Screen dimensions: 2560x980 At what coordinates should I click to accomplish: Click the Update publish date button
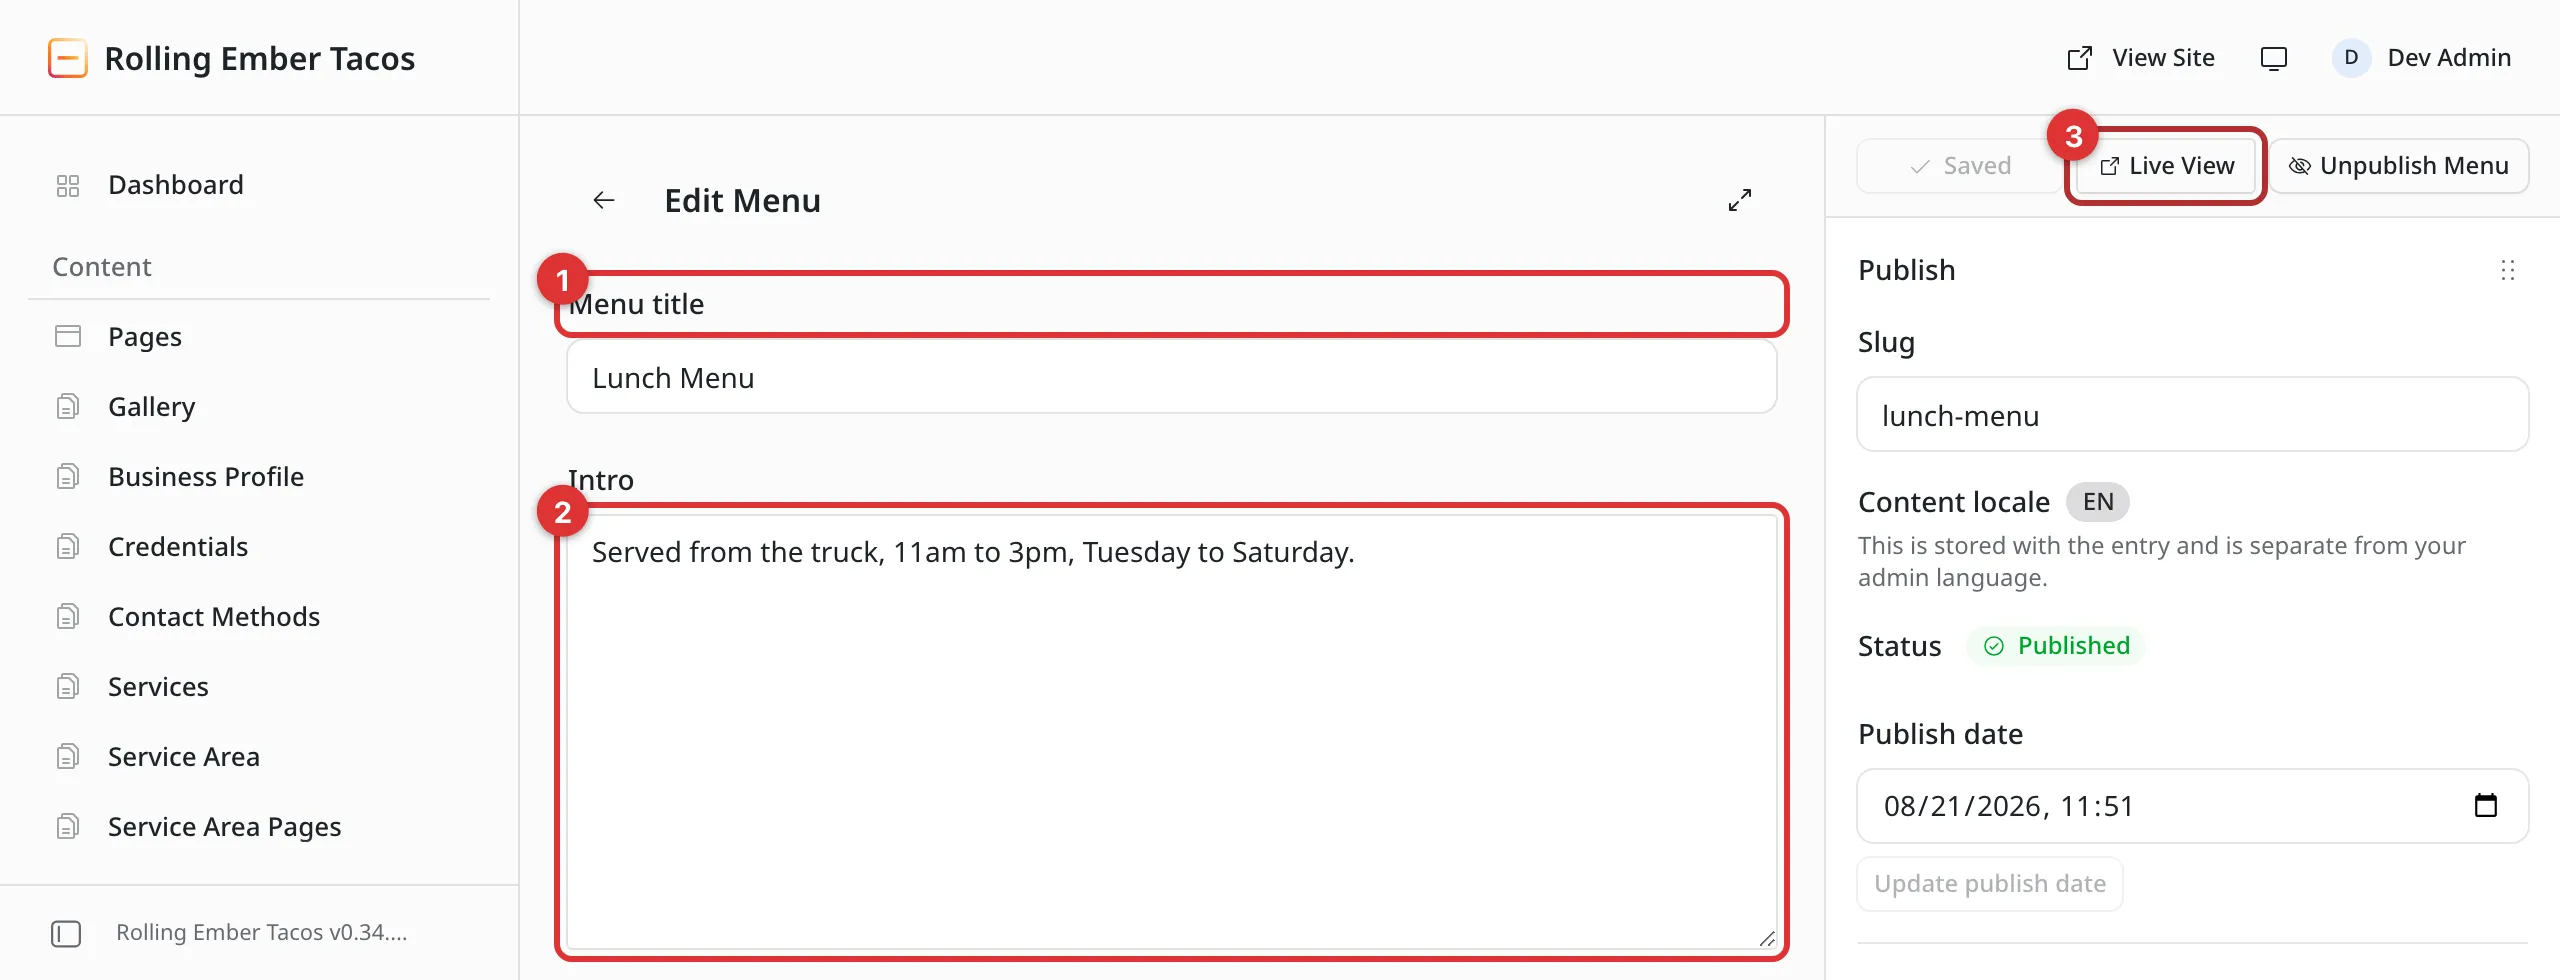[1990, 884]
